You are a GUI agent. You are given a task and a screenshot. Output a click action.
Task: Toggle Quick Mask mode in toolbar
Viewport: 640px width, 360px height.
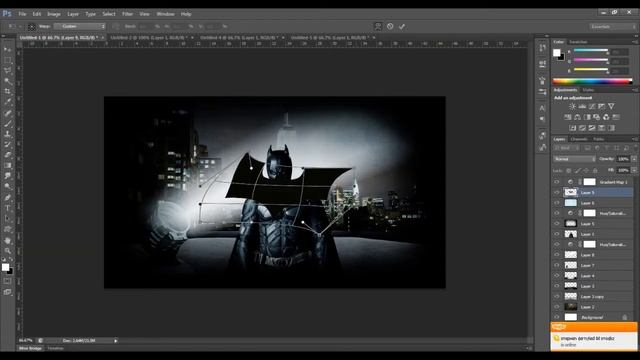click(8, 281)
